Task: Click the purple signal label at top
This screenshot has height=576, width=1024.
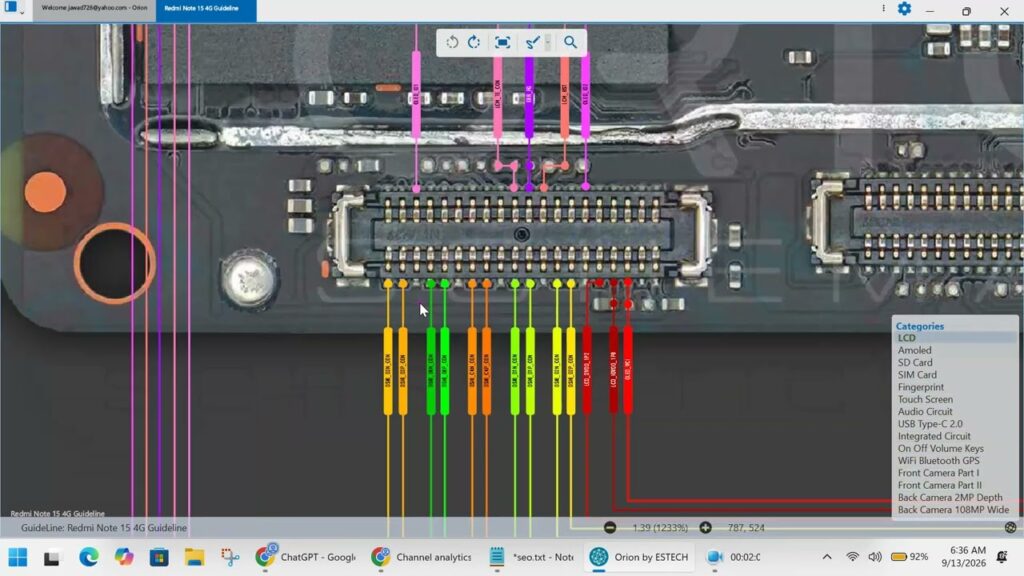Action: tap(529, 95)
